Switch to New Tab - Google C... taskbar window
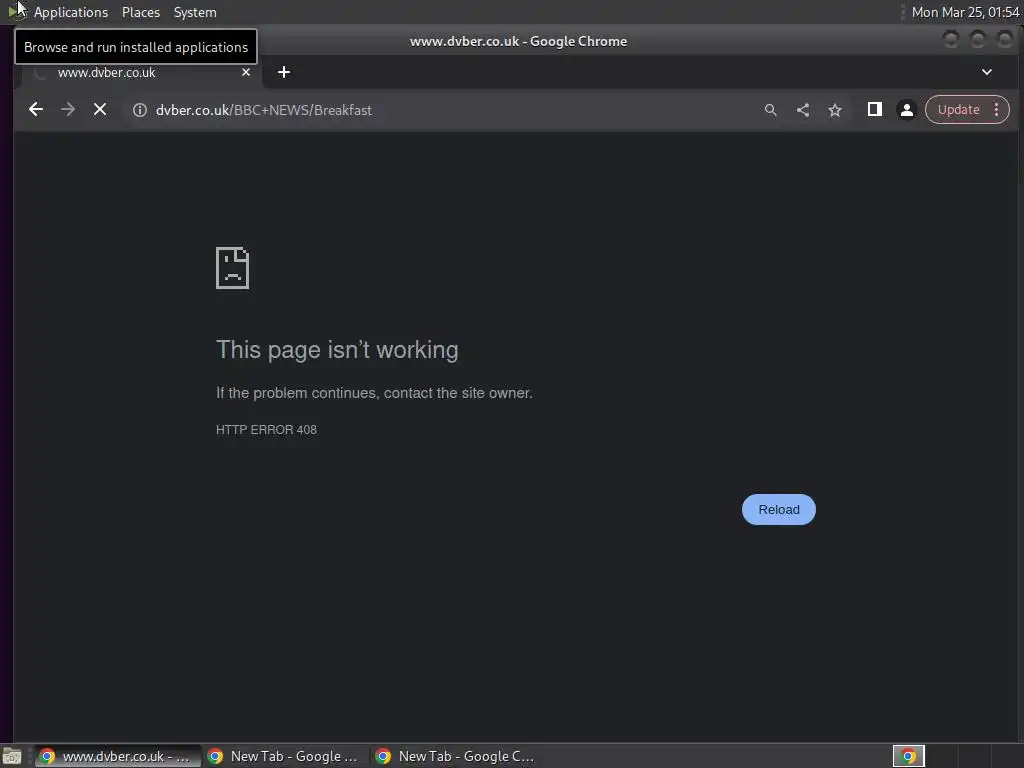 coord(455,756)
